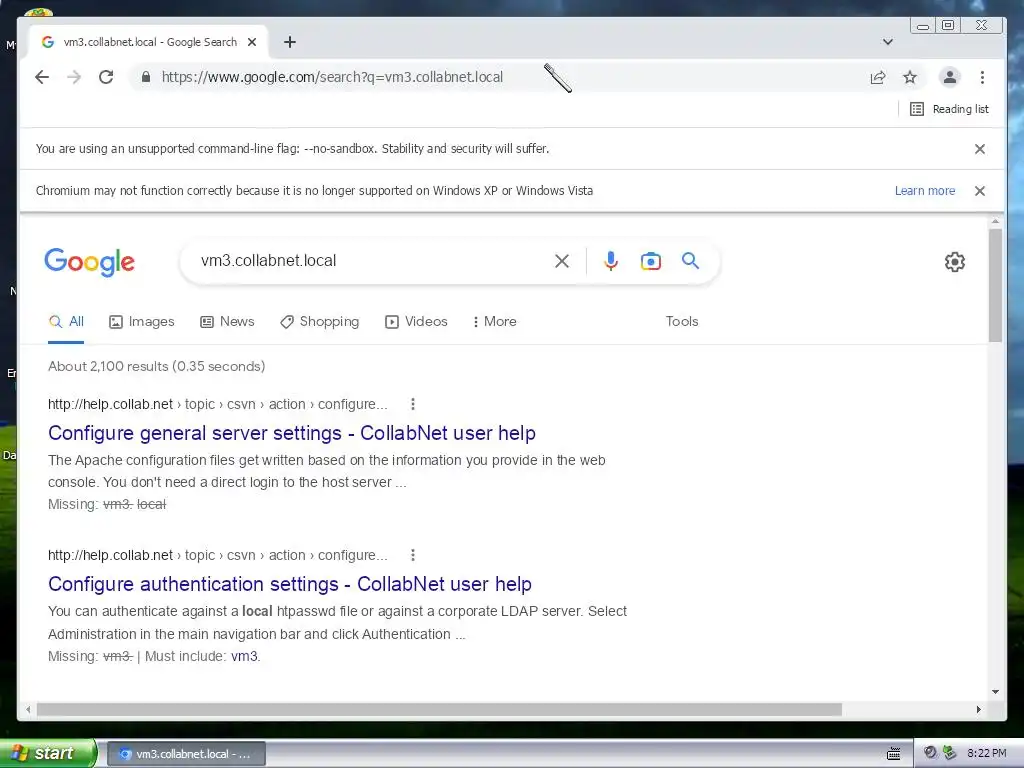This screenshot has width=1024, height=768.
Task: Dismiss the no-sandbox warning bar
Action: click(x=980, y=149)
